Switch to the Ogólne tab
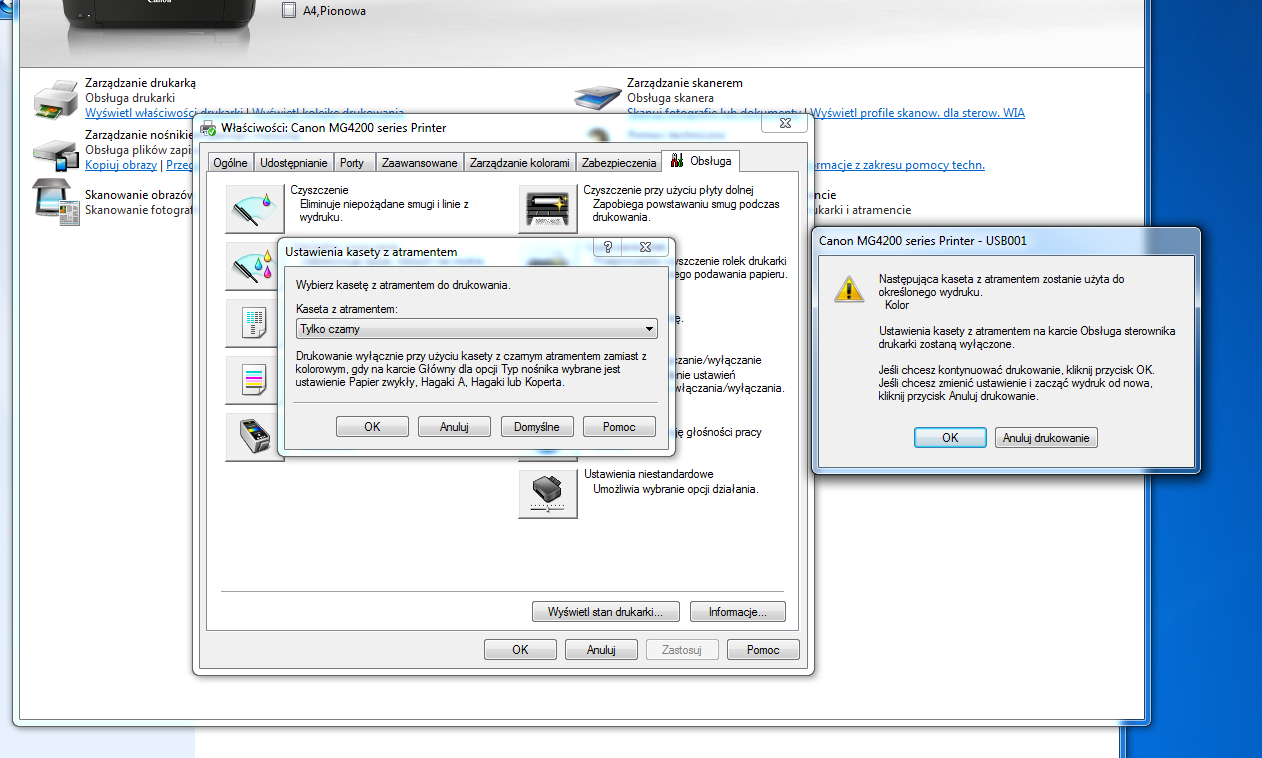 230,163
